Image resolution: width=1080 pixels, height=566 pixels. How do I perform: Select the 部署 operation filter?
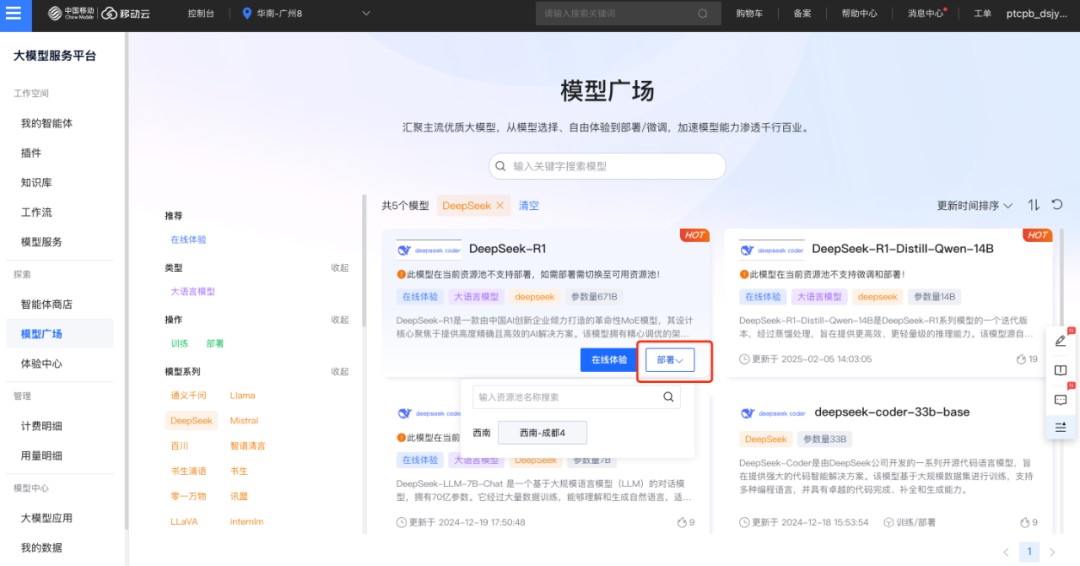coord(215,344)
